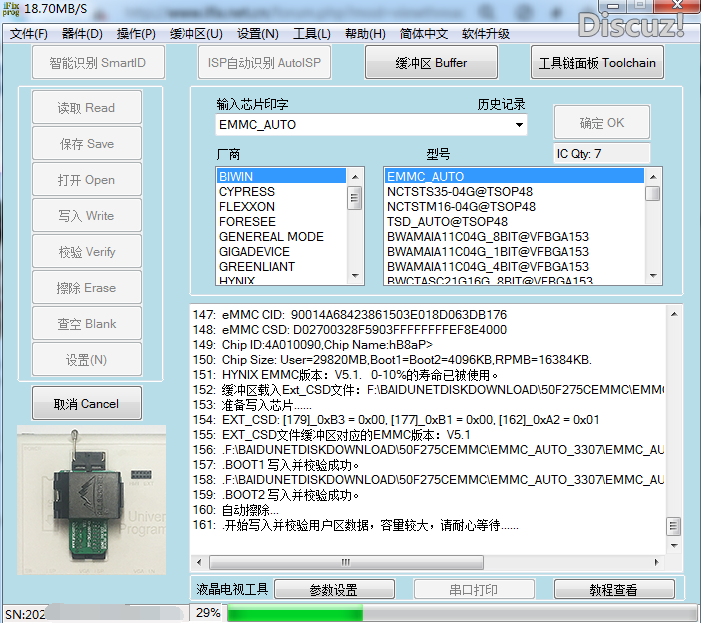Open the 教程查看 tutorial button
701x623 pixels.
(x=614, y=589)
